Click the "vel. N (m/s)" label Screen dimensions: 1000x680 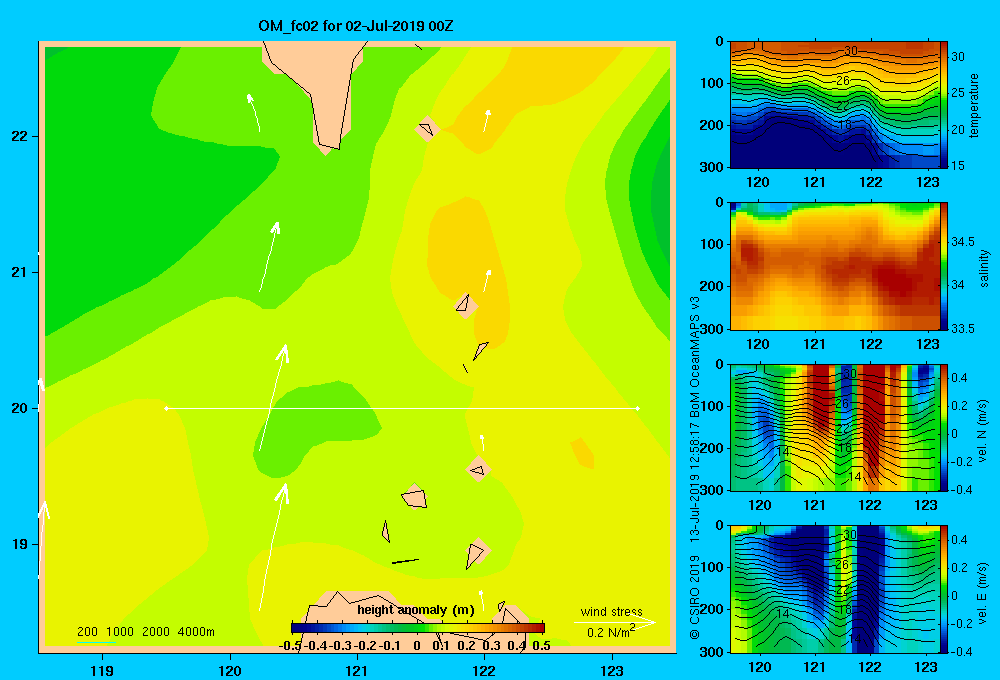pos(982,431)
